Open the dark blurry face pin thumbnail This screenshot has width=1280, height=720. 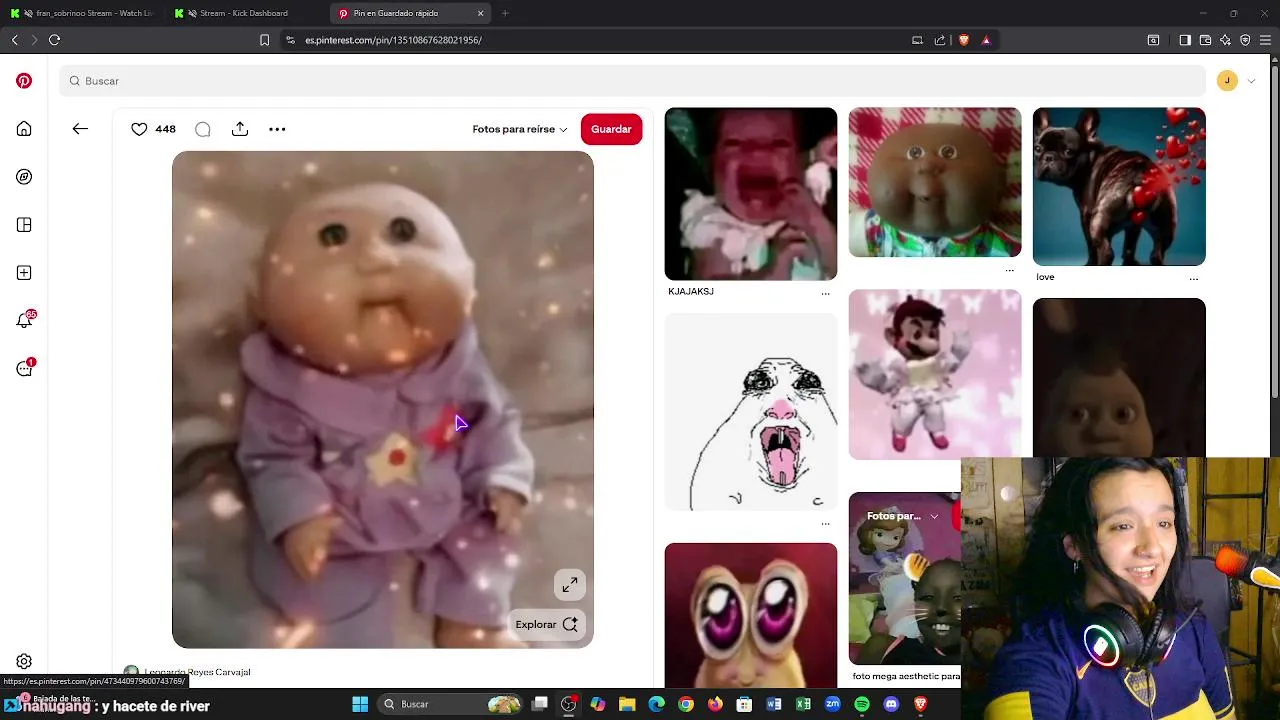click(1119, 378)
